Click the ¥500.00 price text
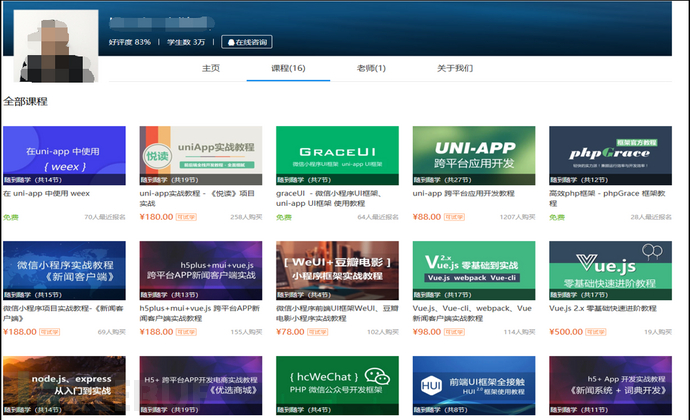 coord(566,332)
